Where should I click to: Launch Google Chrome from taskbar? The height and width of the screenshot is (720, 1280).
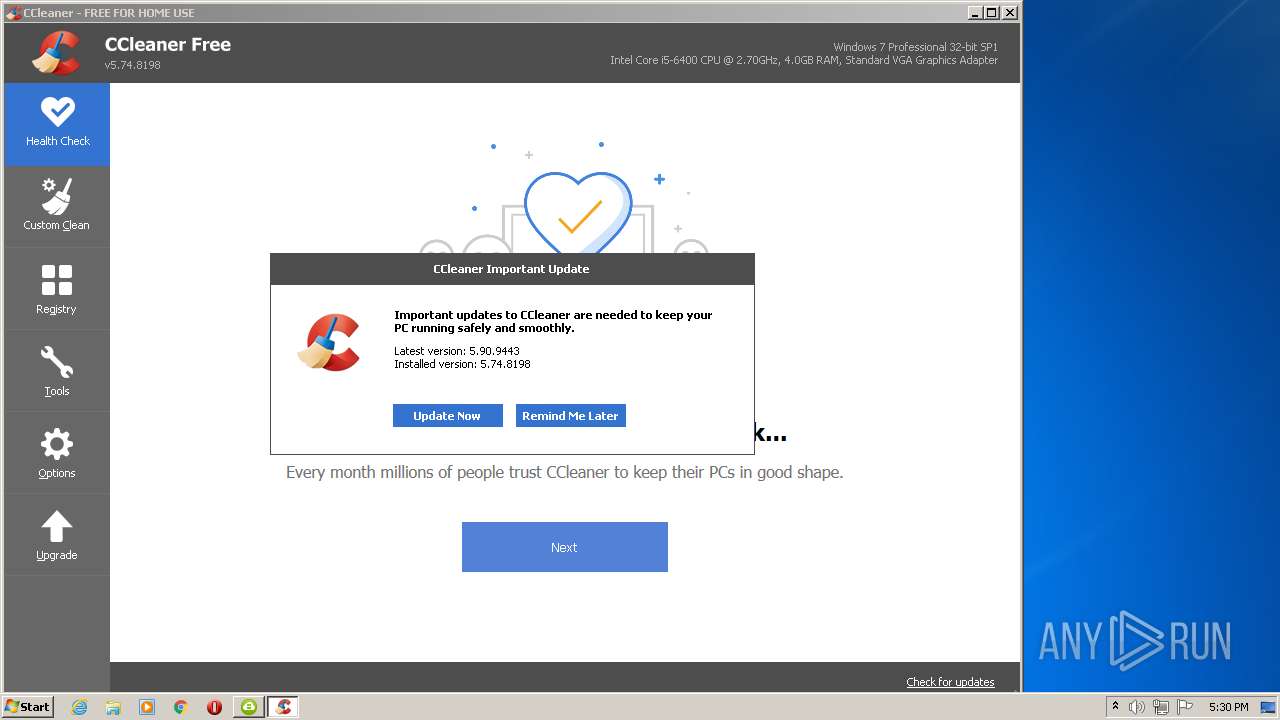click(181, 707)
